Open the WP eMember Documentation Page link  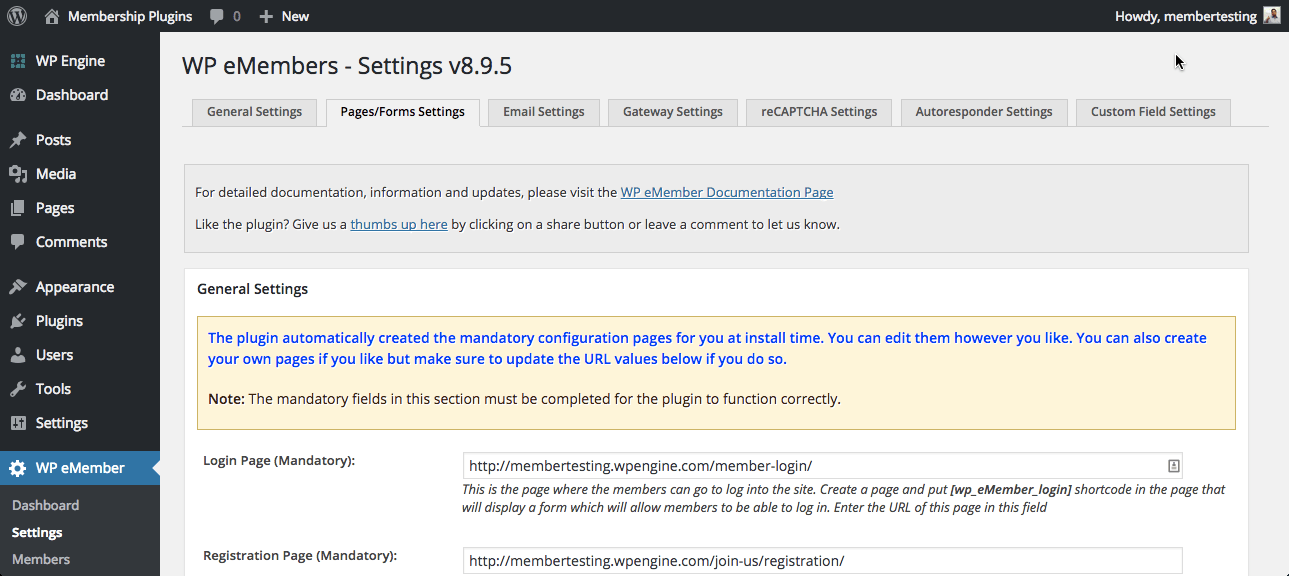[726, 192]
